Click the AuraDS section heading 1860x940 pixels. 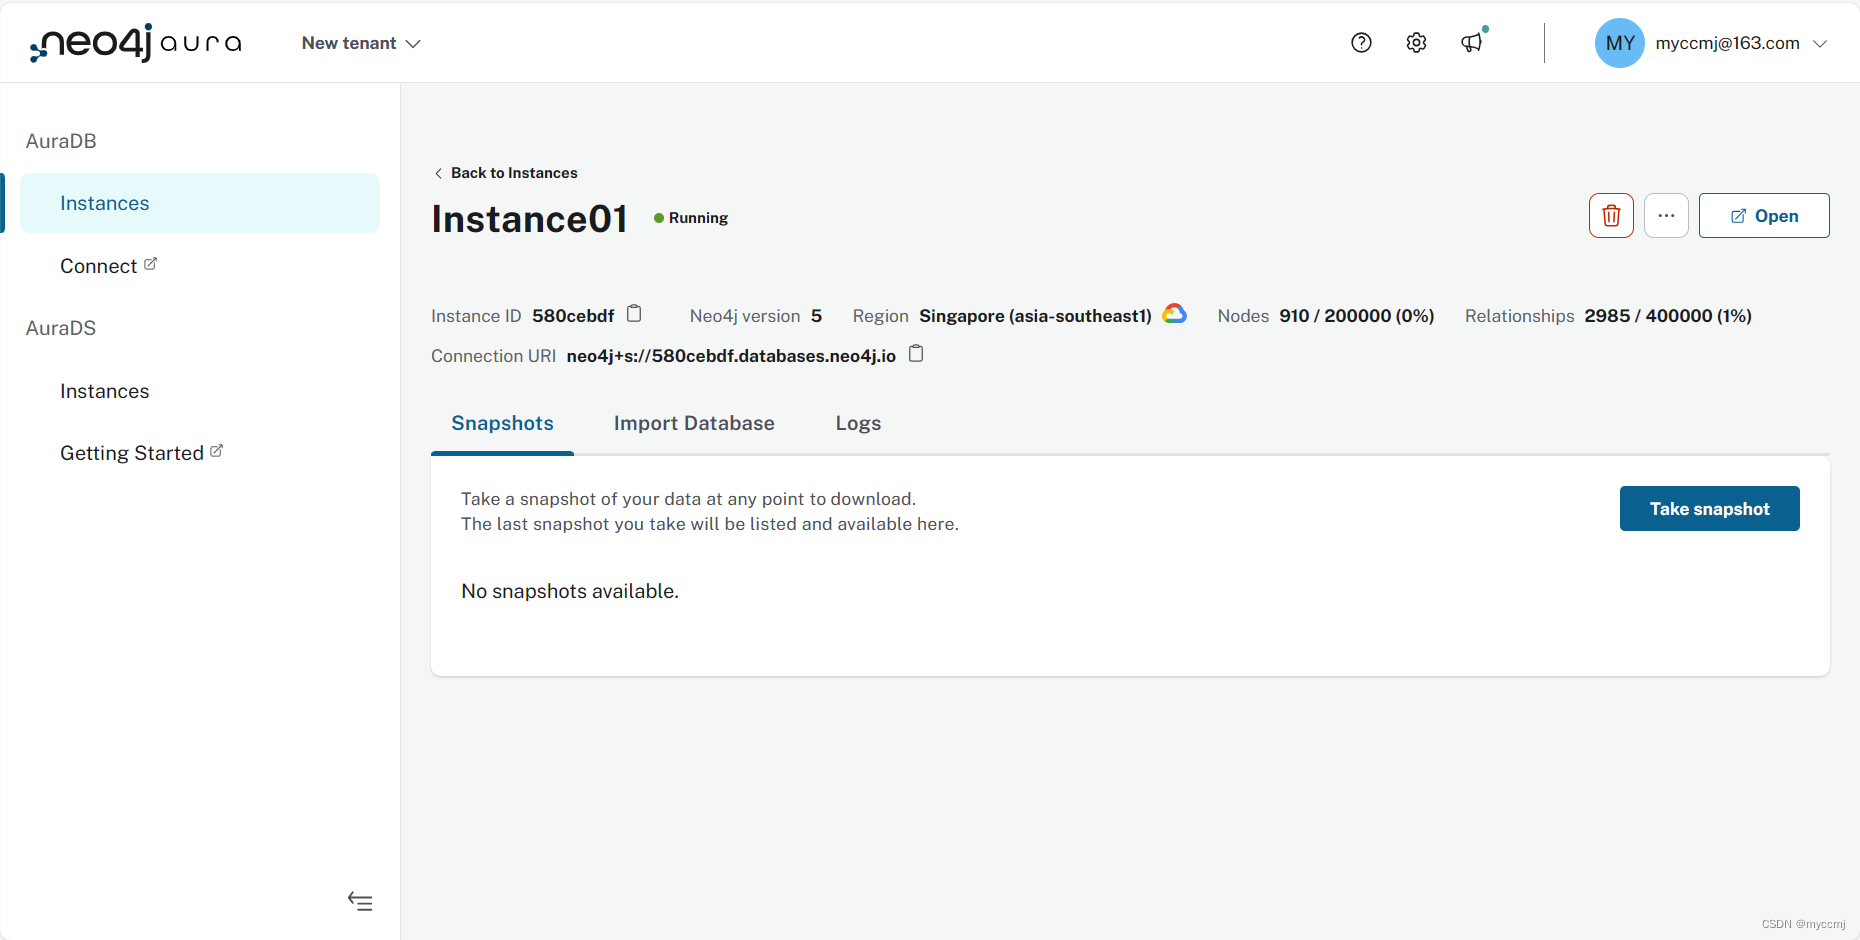pyautogui.click(x=61, y=328)
